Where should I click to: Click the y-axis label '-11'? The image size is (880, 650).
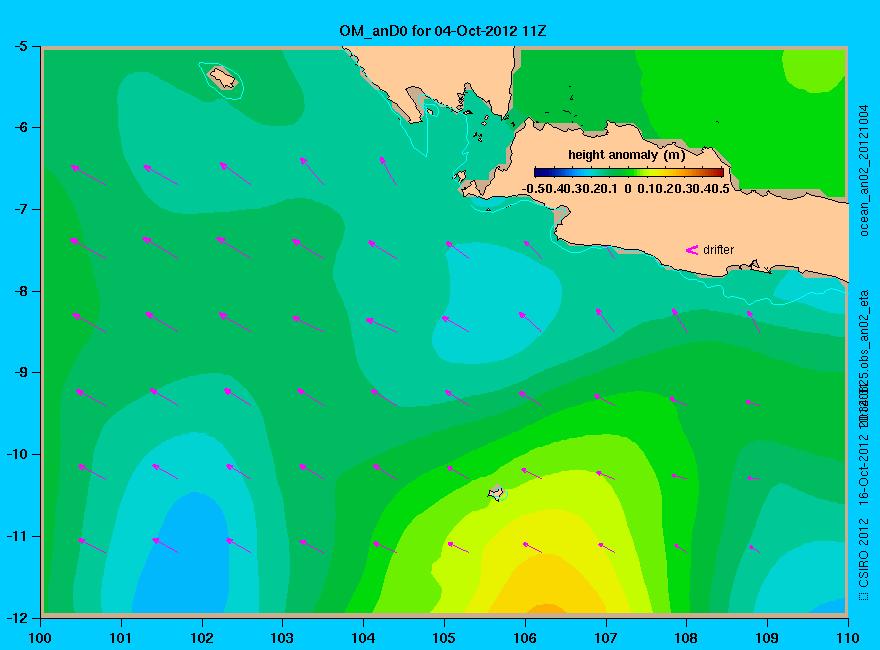point(17,536)
